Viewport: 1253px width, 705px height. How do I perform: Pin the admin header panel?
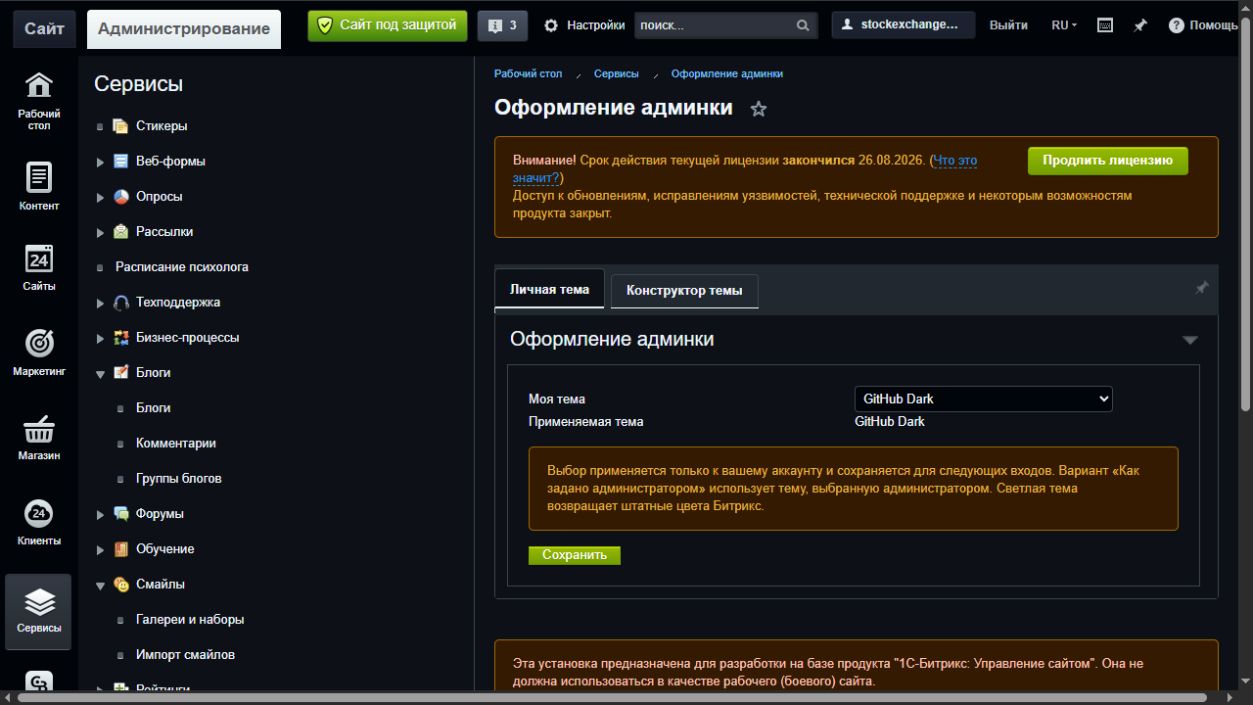coord(1140,26)
